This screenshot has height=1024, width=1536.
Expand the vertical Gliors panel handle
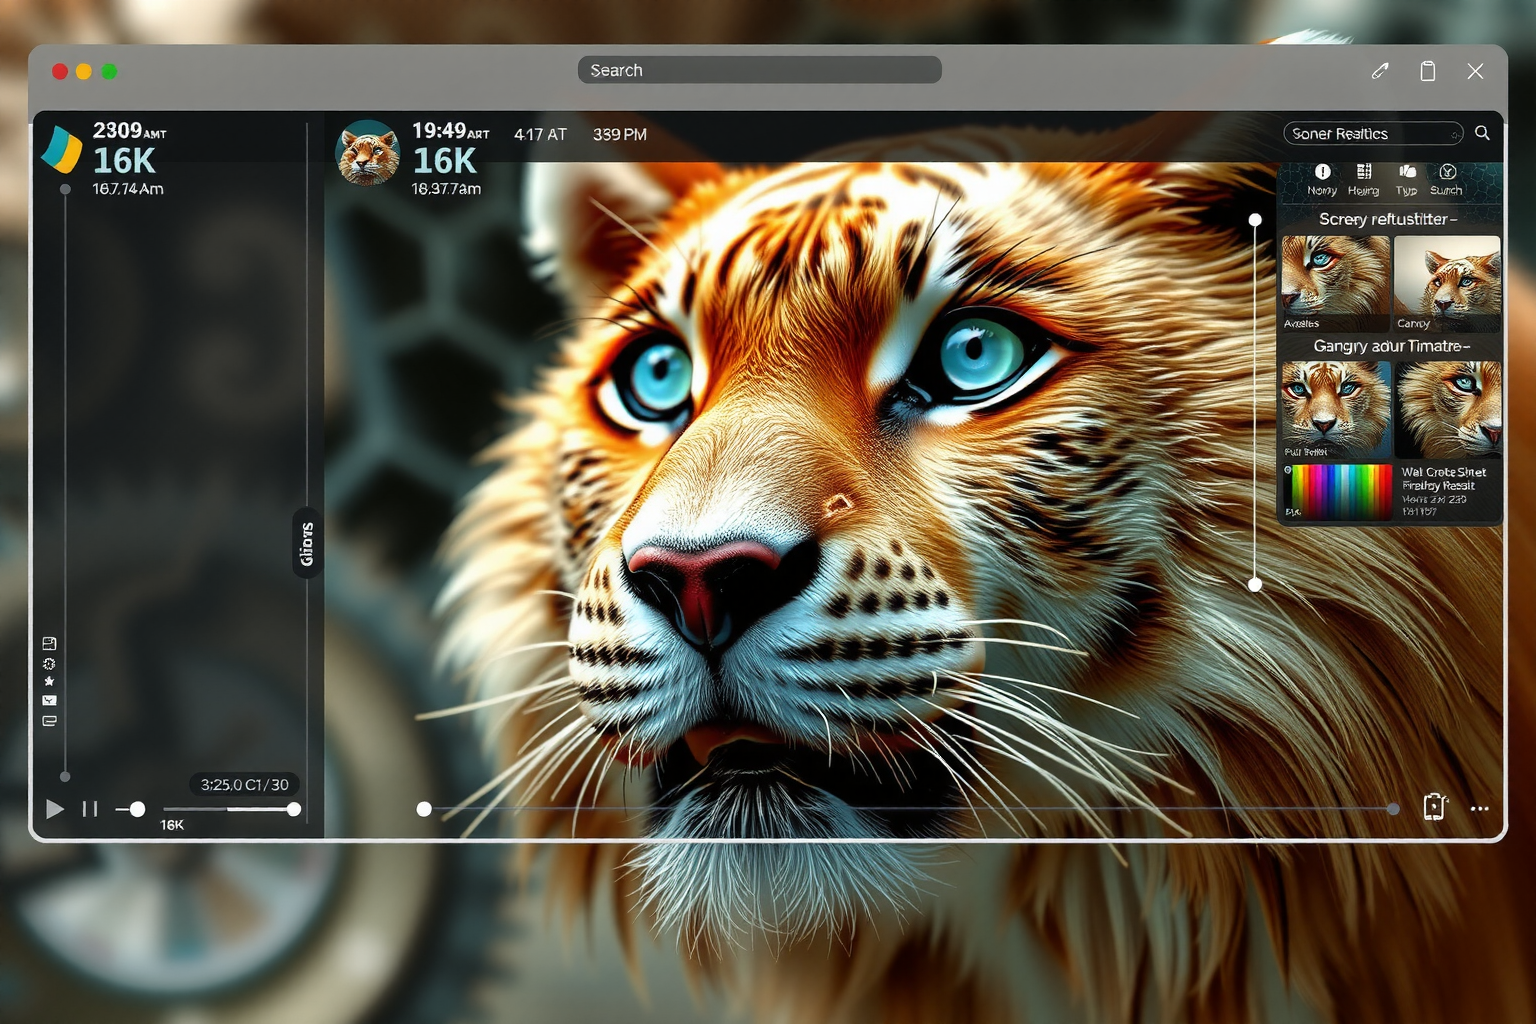(307, 543)
